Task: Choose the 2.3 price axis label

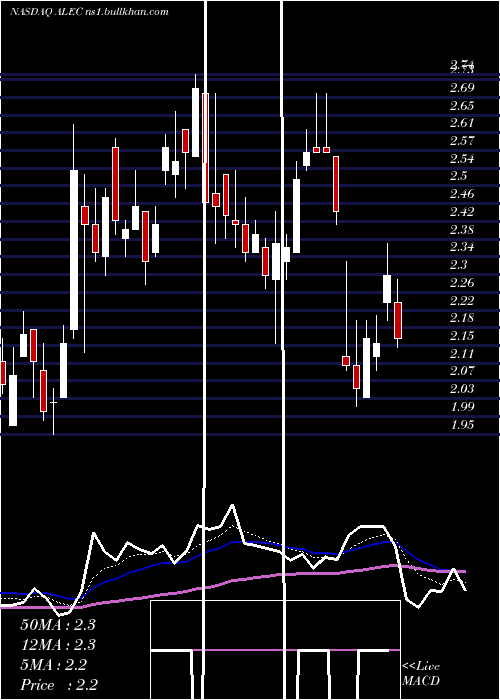Action: click(458, 265)
